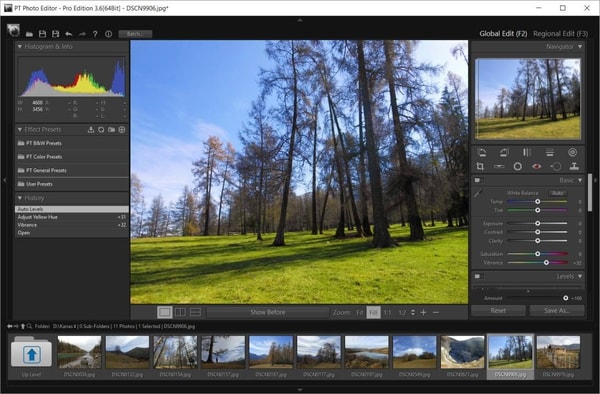This screenshot has height=394, width=600.
Task: Switch to single view layout
Action: coord(165,313)
